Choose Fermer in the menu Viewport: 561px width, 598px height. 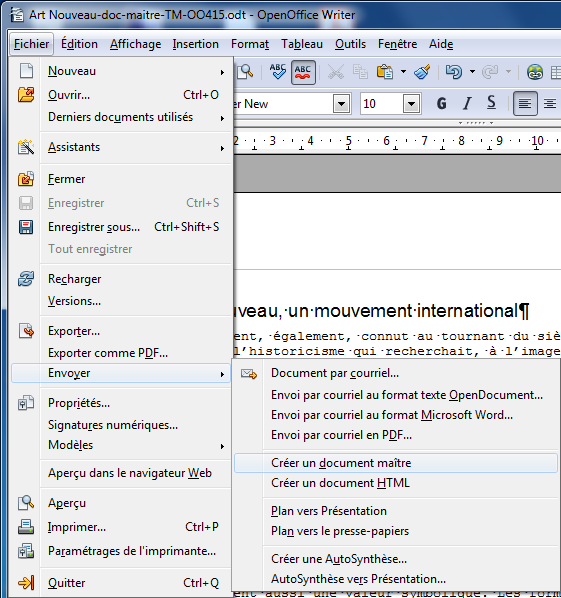121,179
